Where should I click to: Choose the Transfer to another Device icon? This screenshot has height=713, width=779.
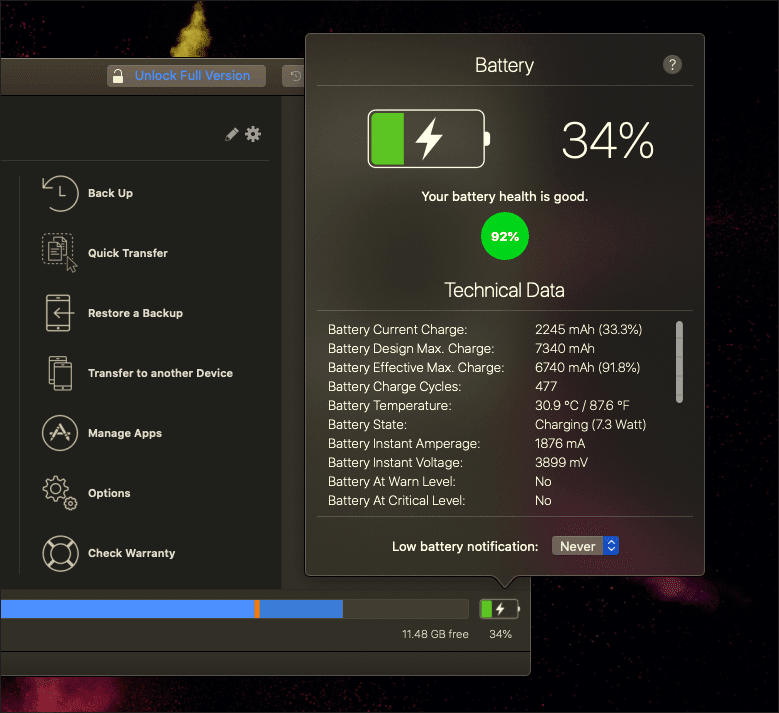[60, 373]
